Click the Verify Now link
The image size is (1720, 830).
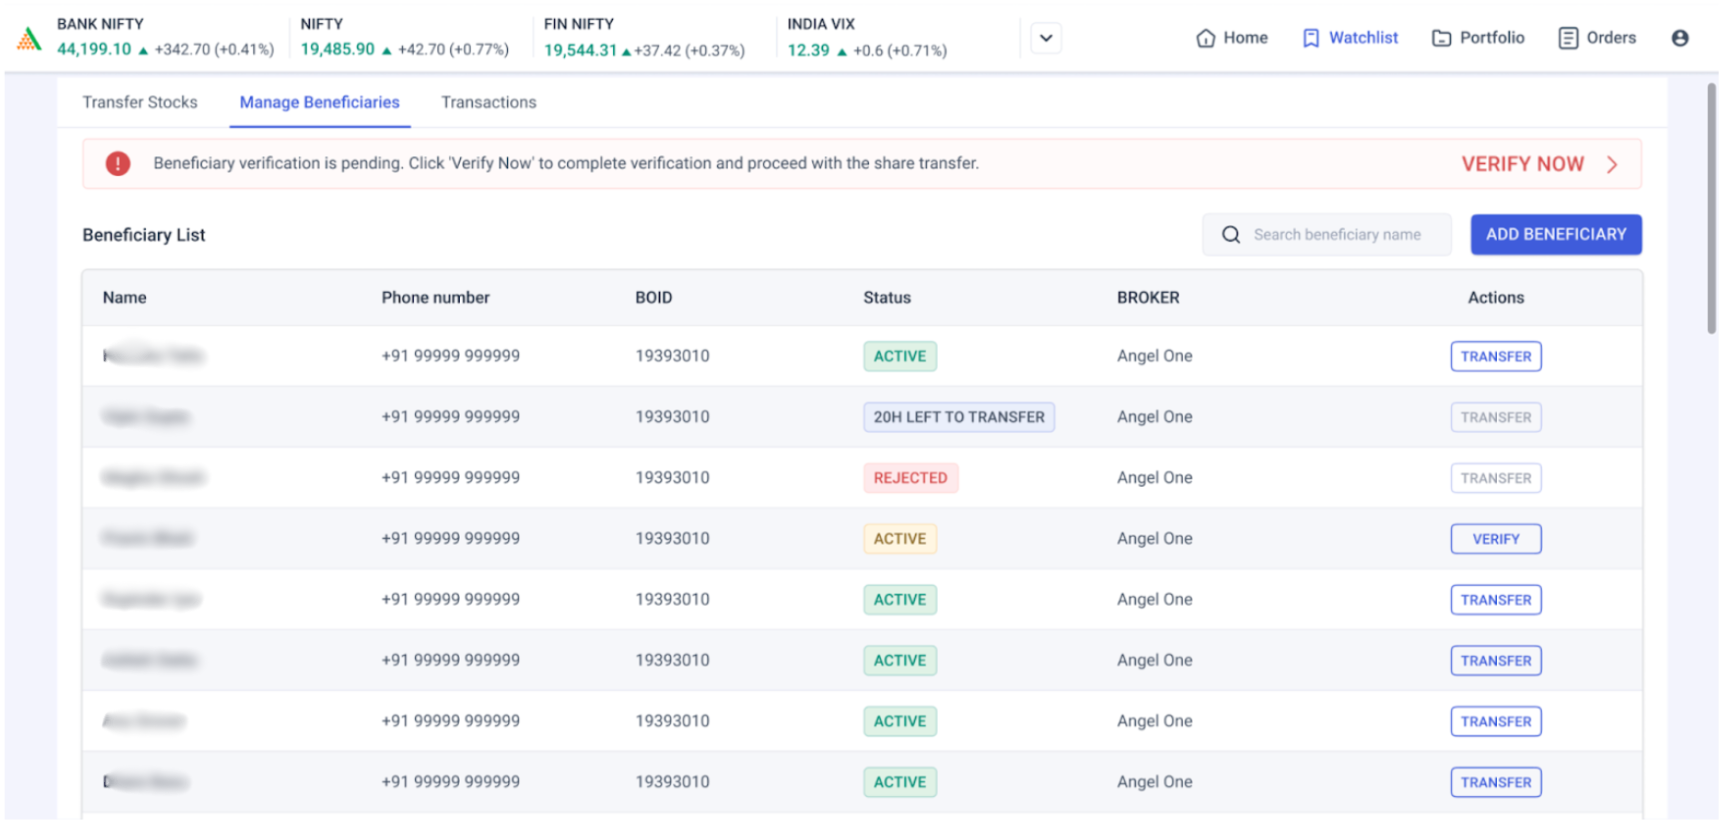(1522, 164)
